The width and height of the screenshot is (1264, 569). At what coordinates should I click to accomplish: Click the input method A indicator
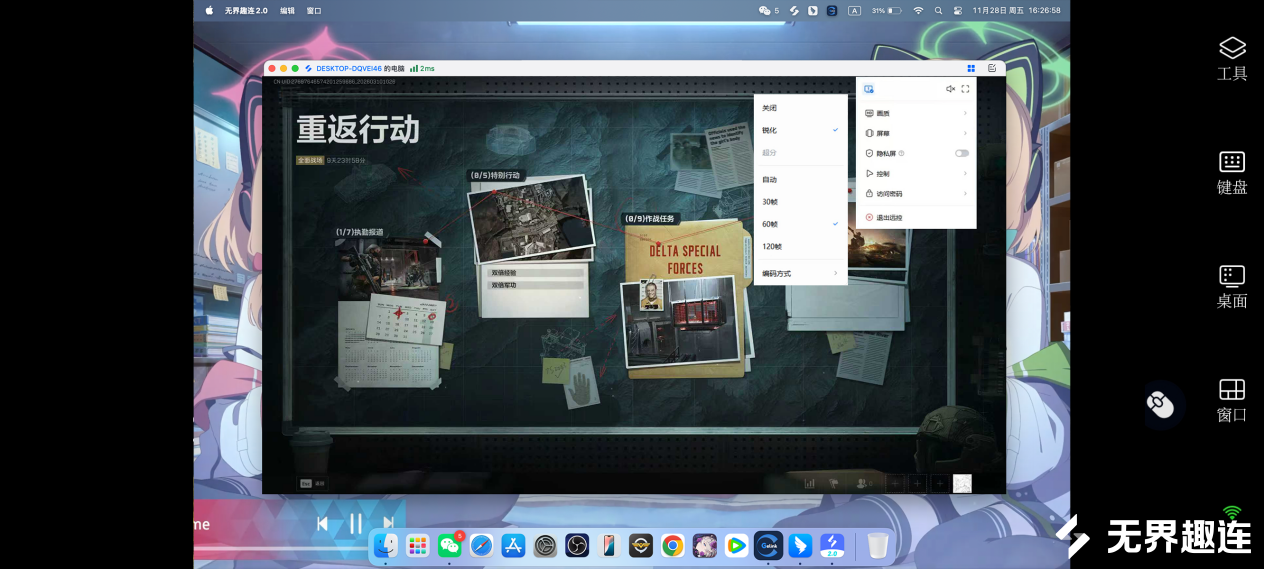pos(855,10)
